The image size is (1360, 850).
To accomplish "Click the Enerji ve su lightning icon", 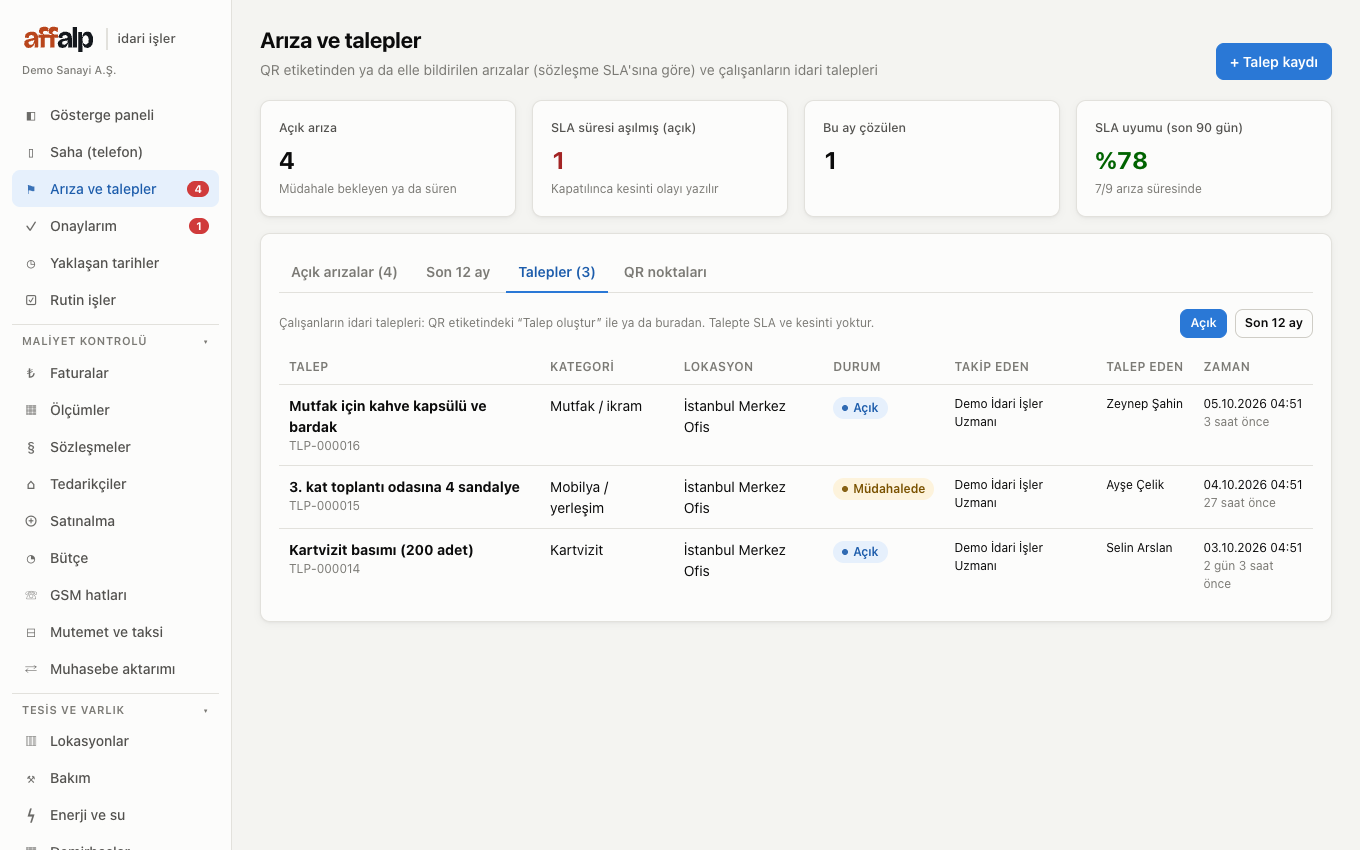I will (31, 815).
